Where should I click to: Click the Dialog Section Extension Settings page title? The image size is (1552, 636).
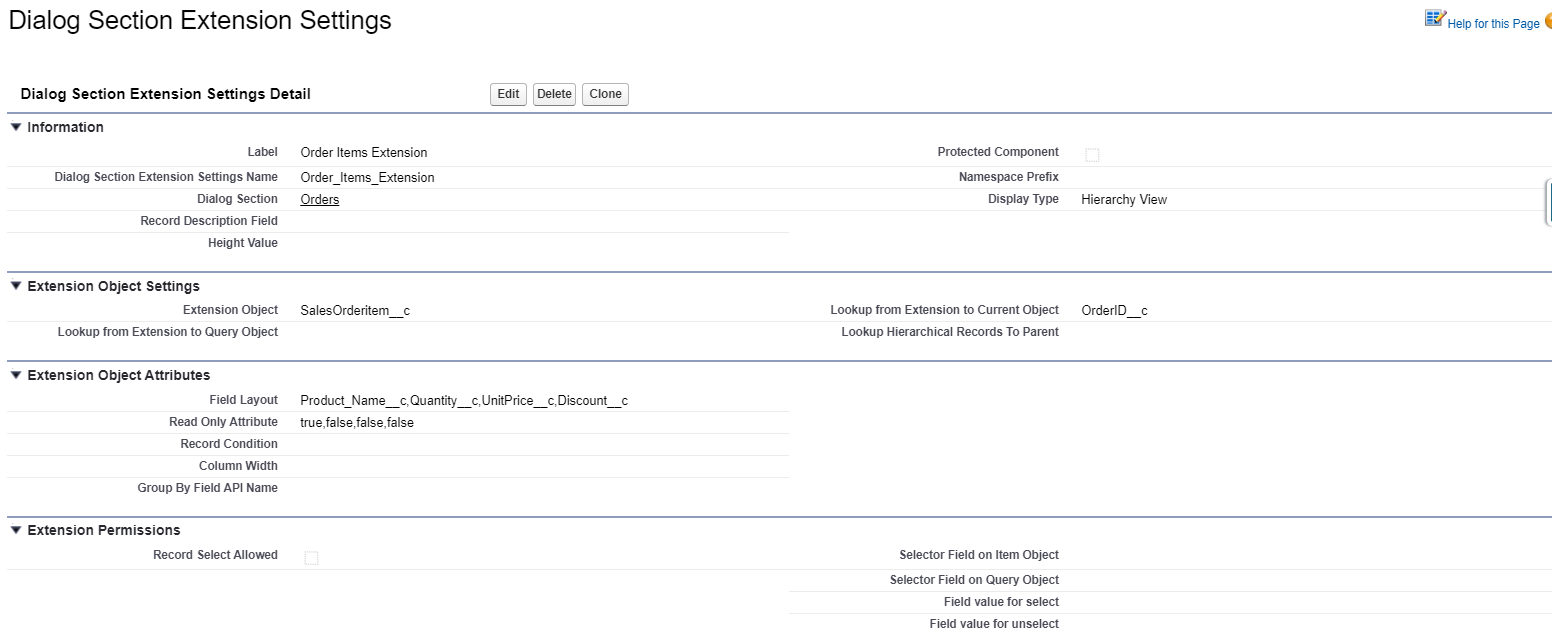pos(200,20)
